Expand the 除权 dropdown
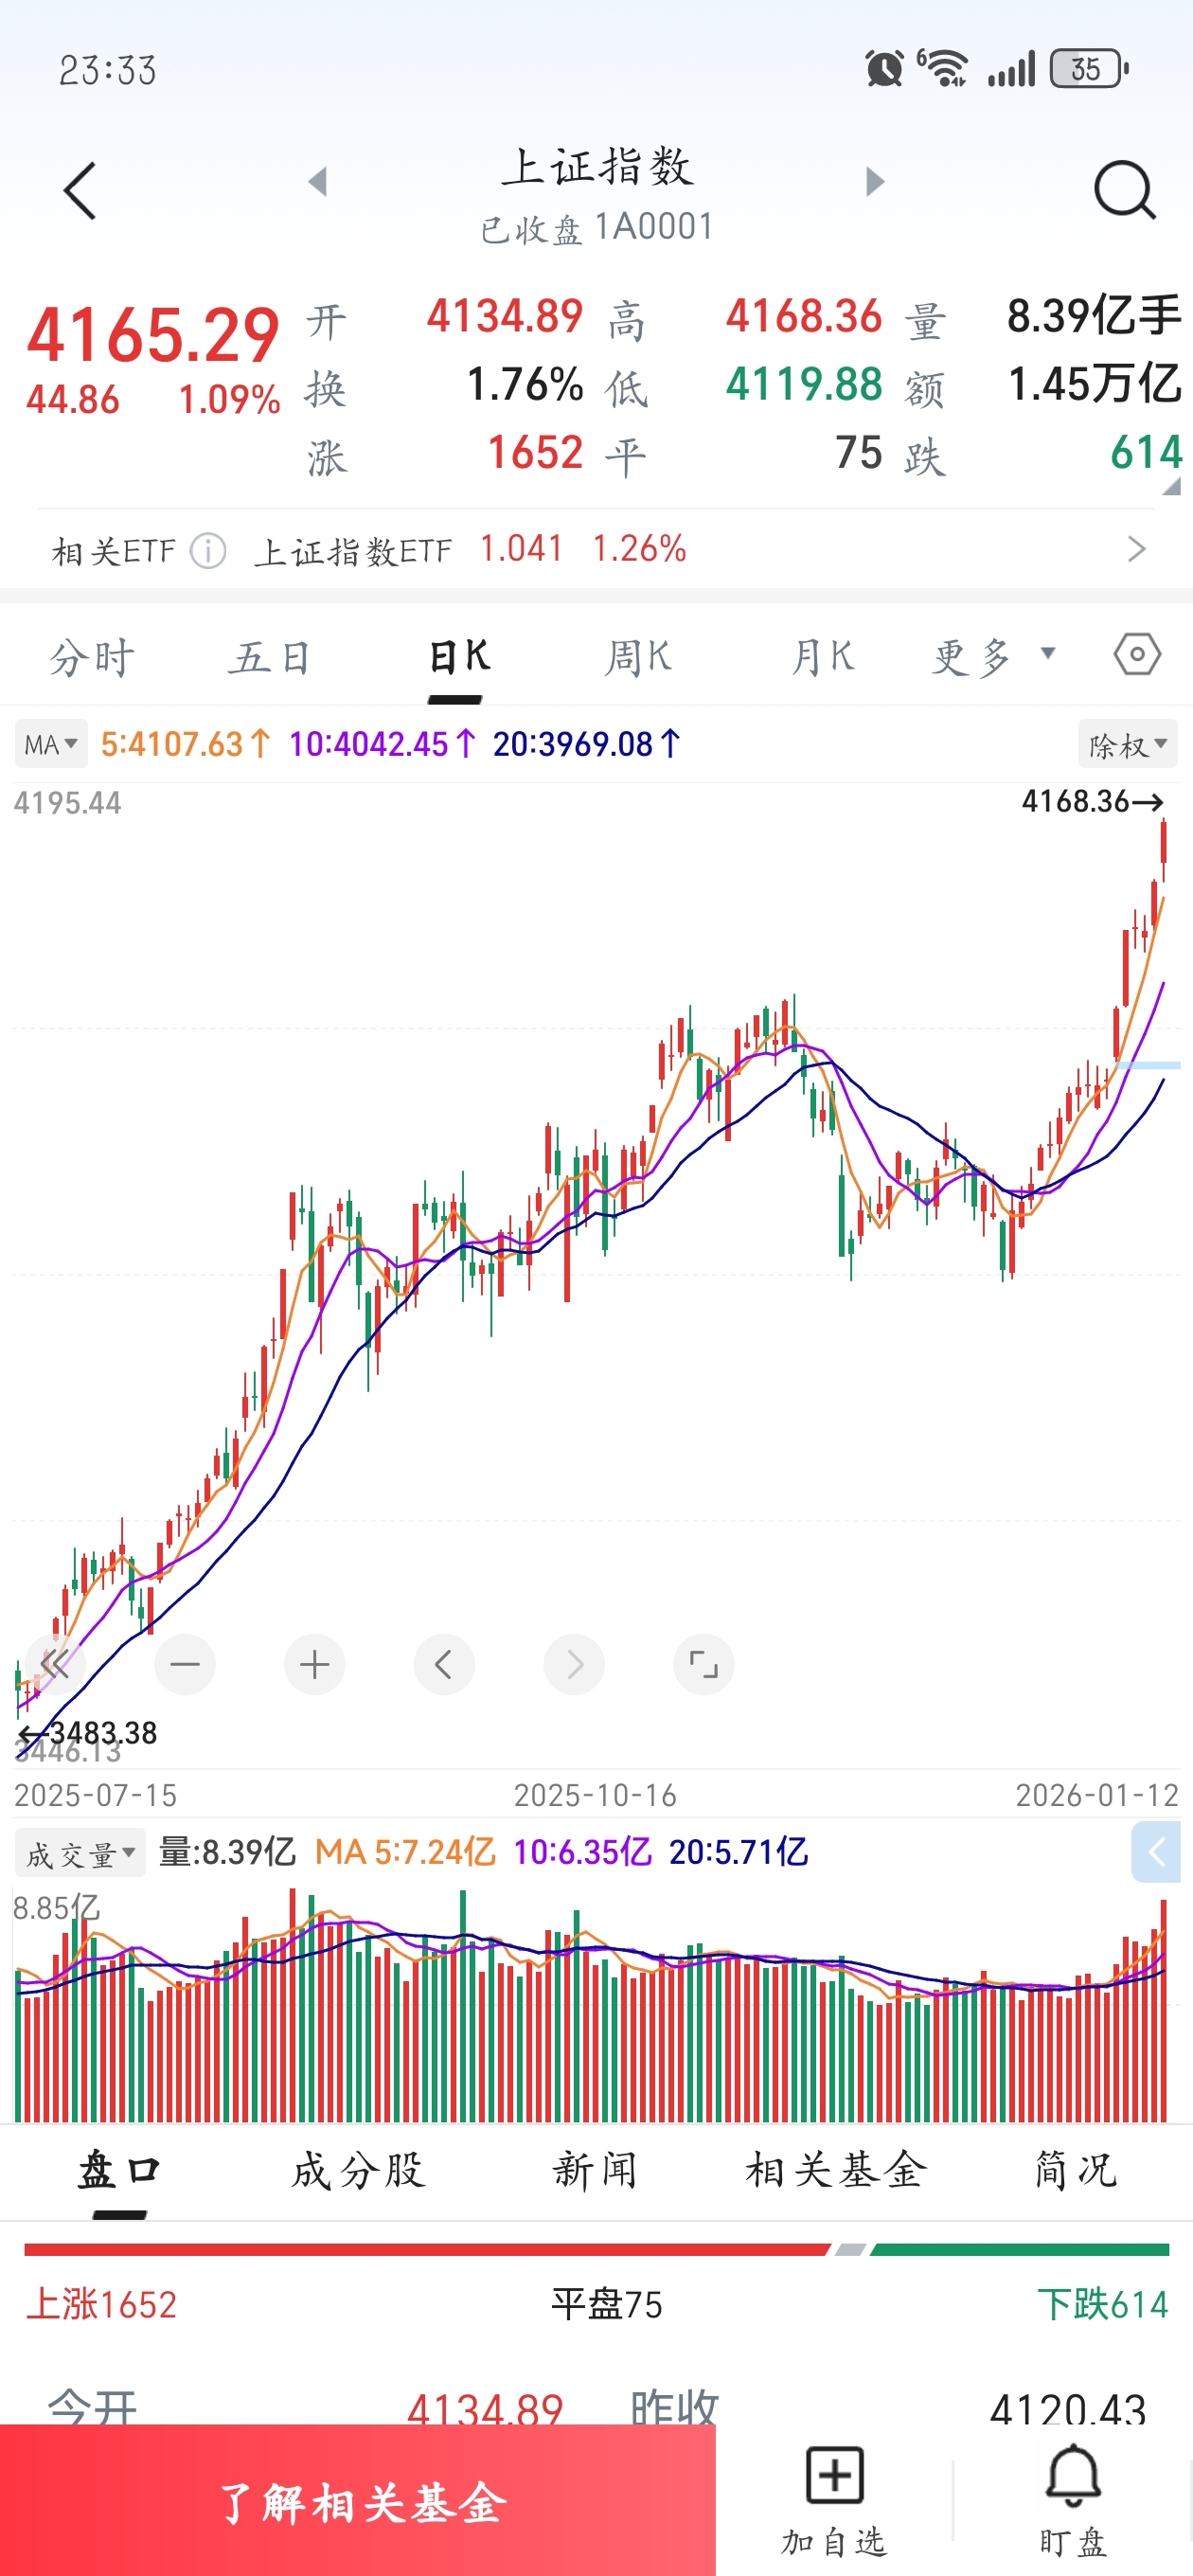The width and height of the screenshot is (1193, 2576). (1127, 745)
